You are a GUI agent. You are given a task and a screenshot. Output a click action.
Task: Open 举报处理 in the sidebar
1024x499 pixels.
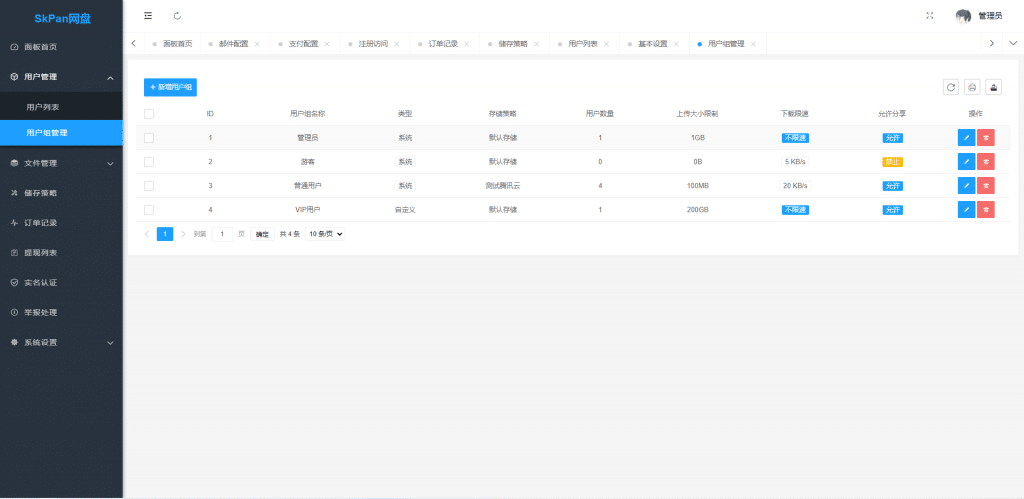(x=61, y=312)
